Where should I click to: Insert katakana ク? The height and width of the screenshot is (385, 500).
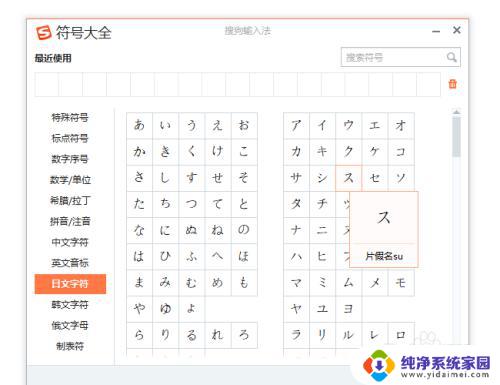tap(349, 152)
